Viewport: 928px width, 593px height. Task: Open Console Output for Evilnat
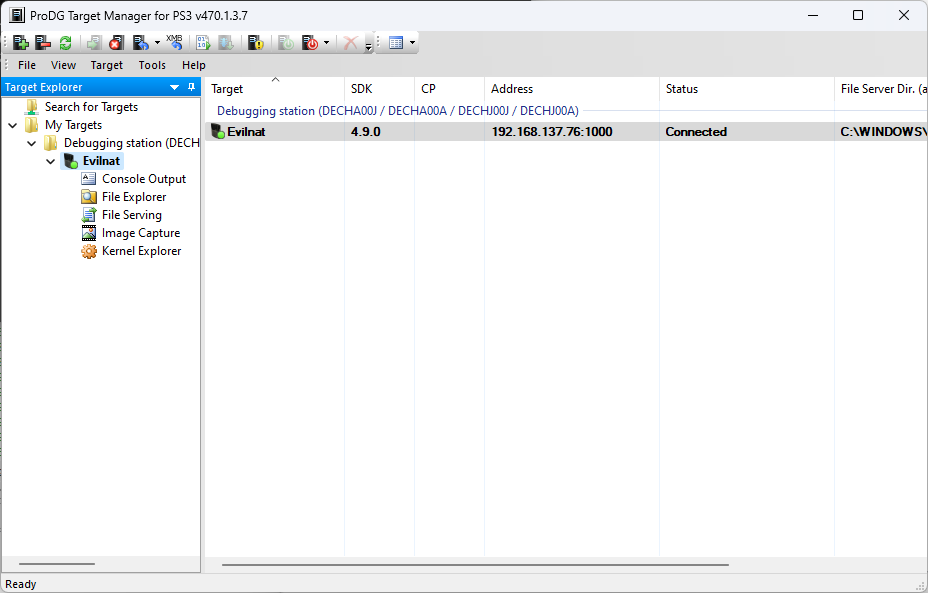coord(144,179)
